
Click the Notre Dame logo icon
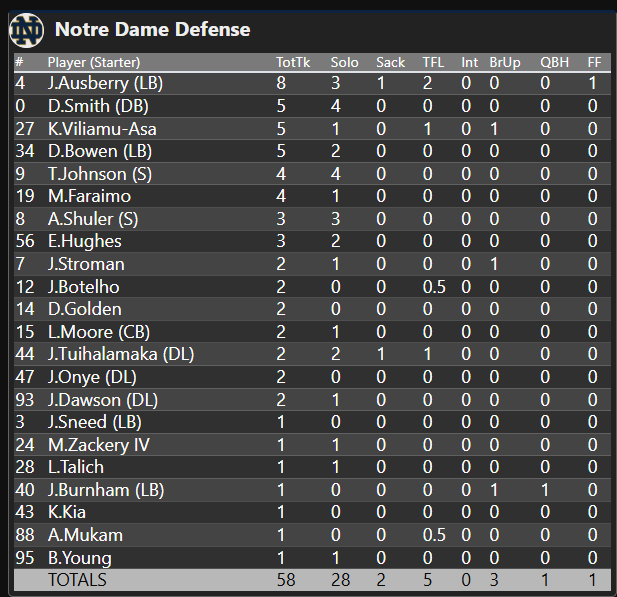pyautogui.click(x=27, y=30)
